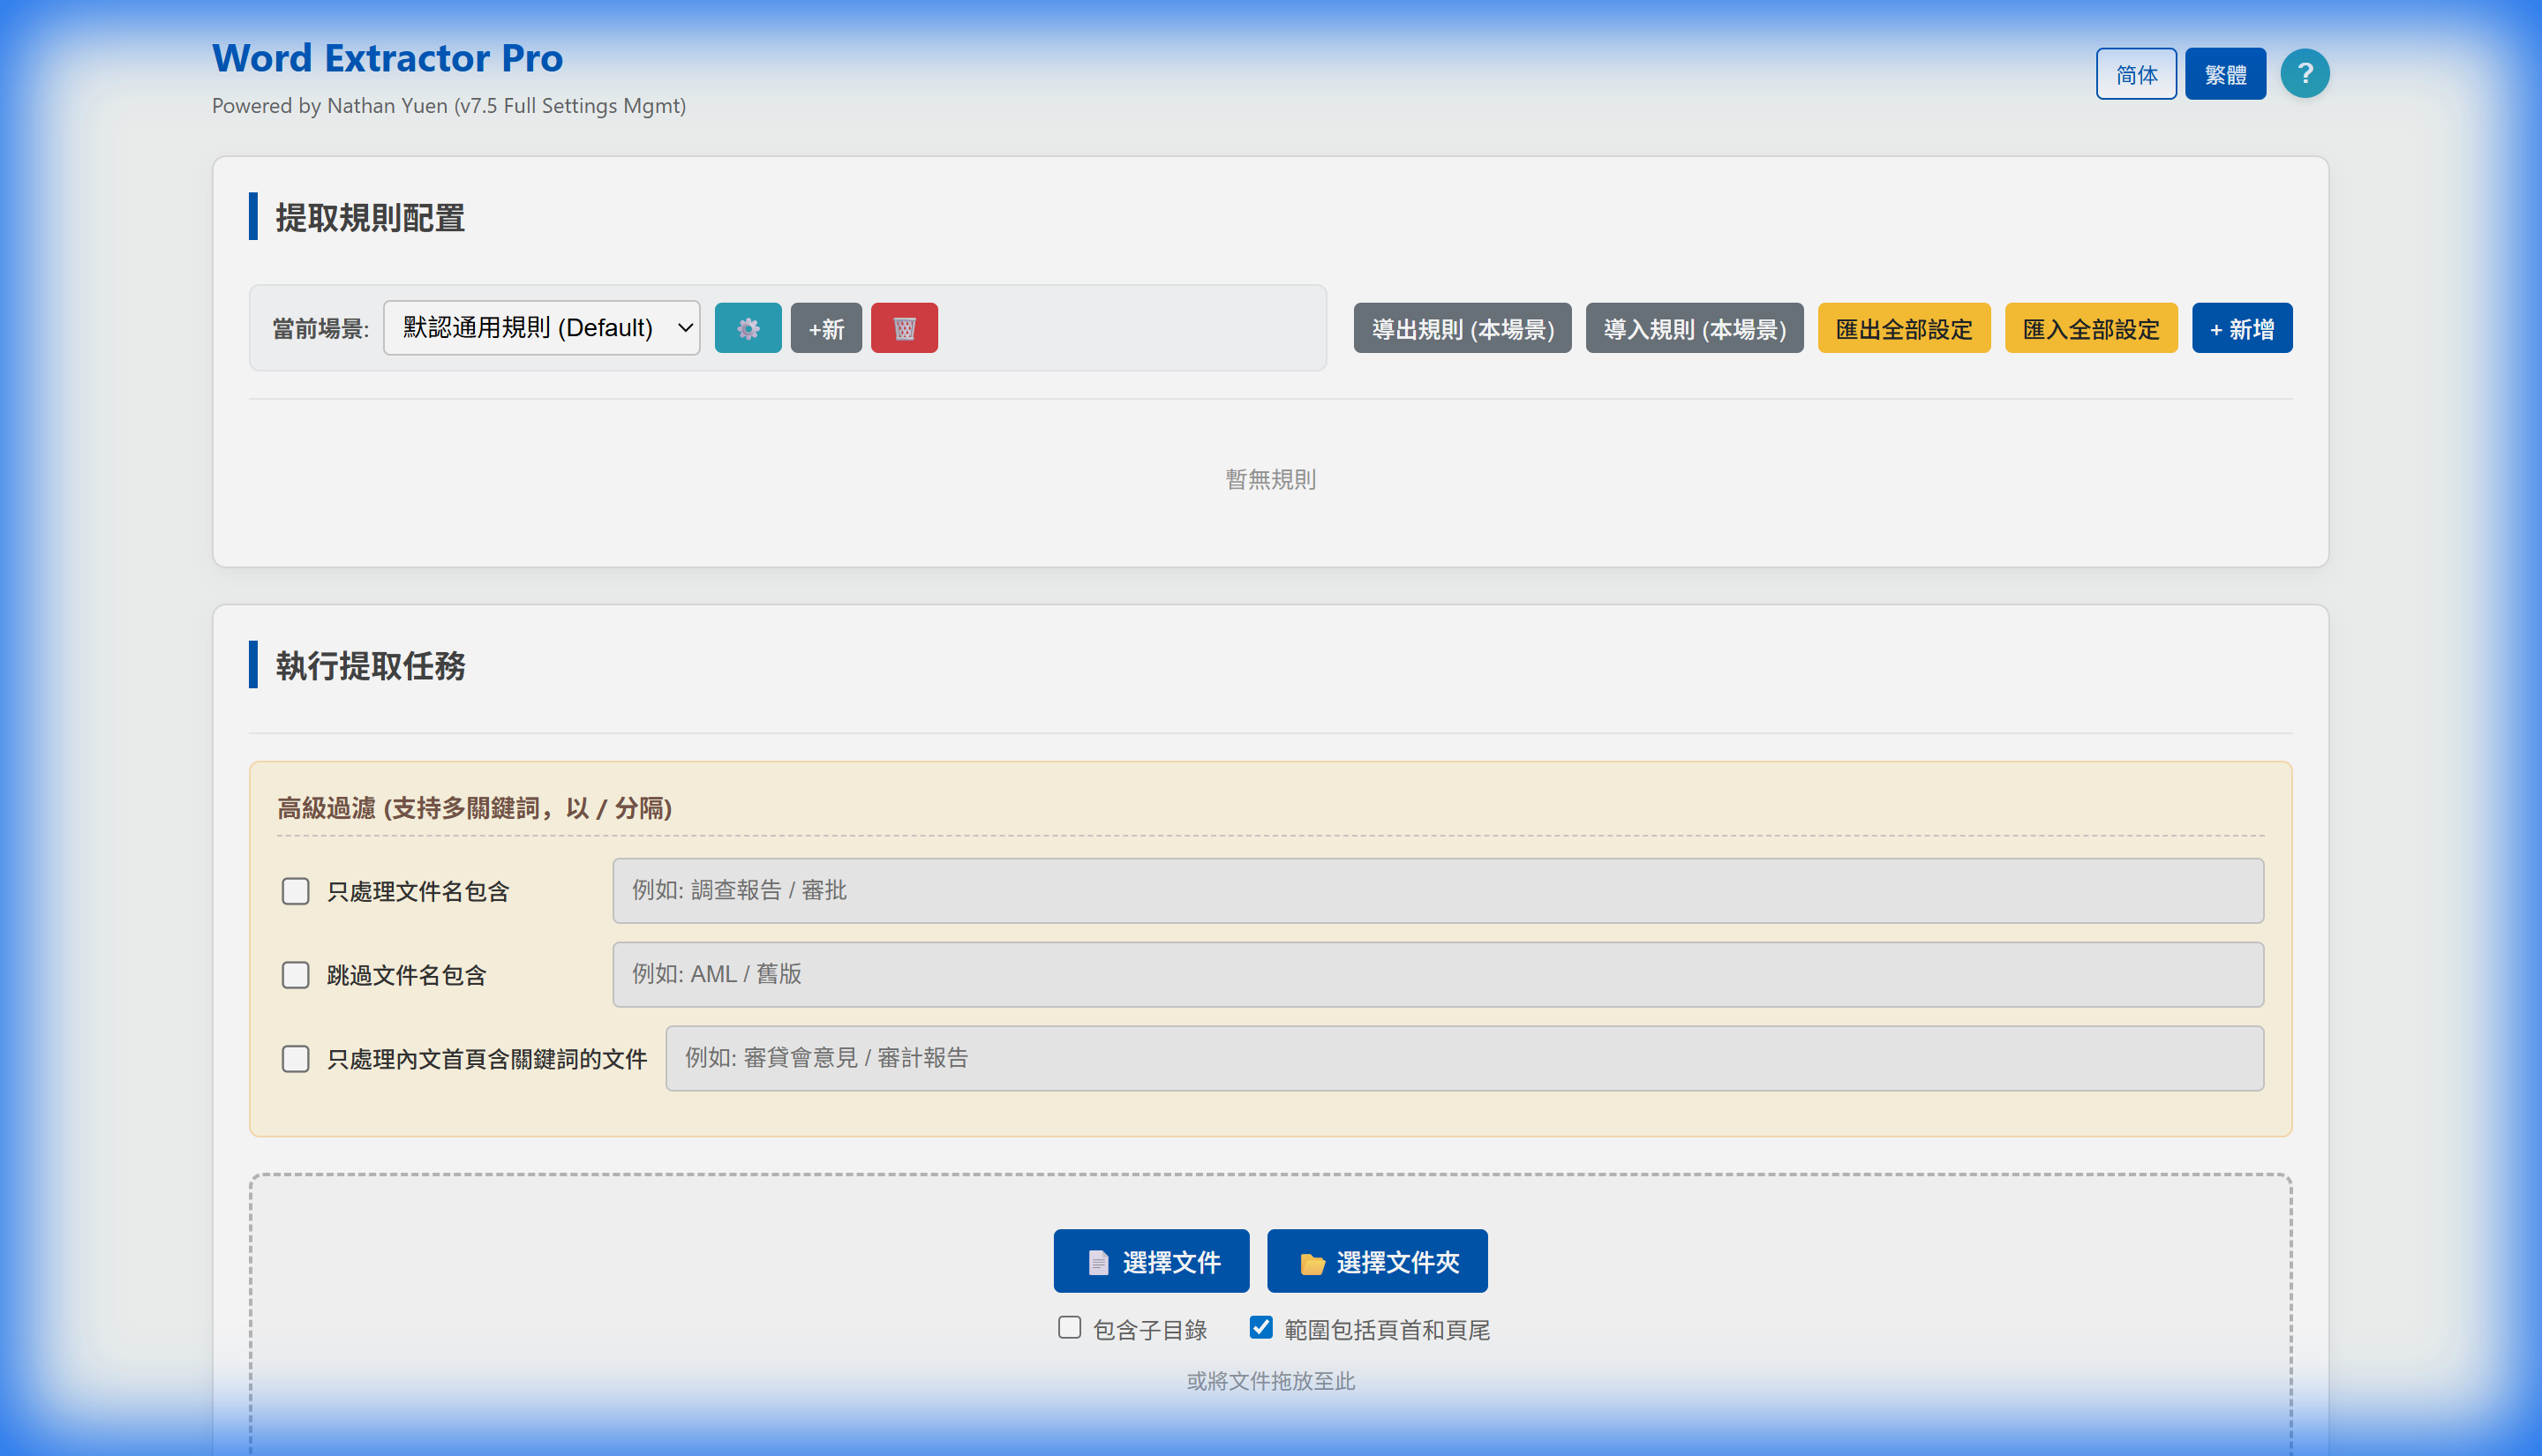Open the scene settings gear icon

coord(748,327)
